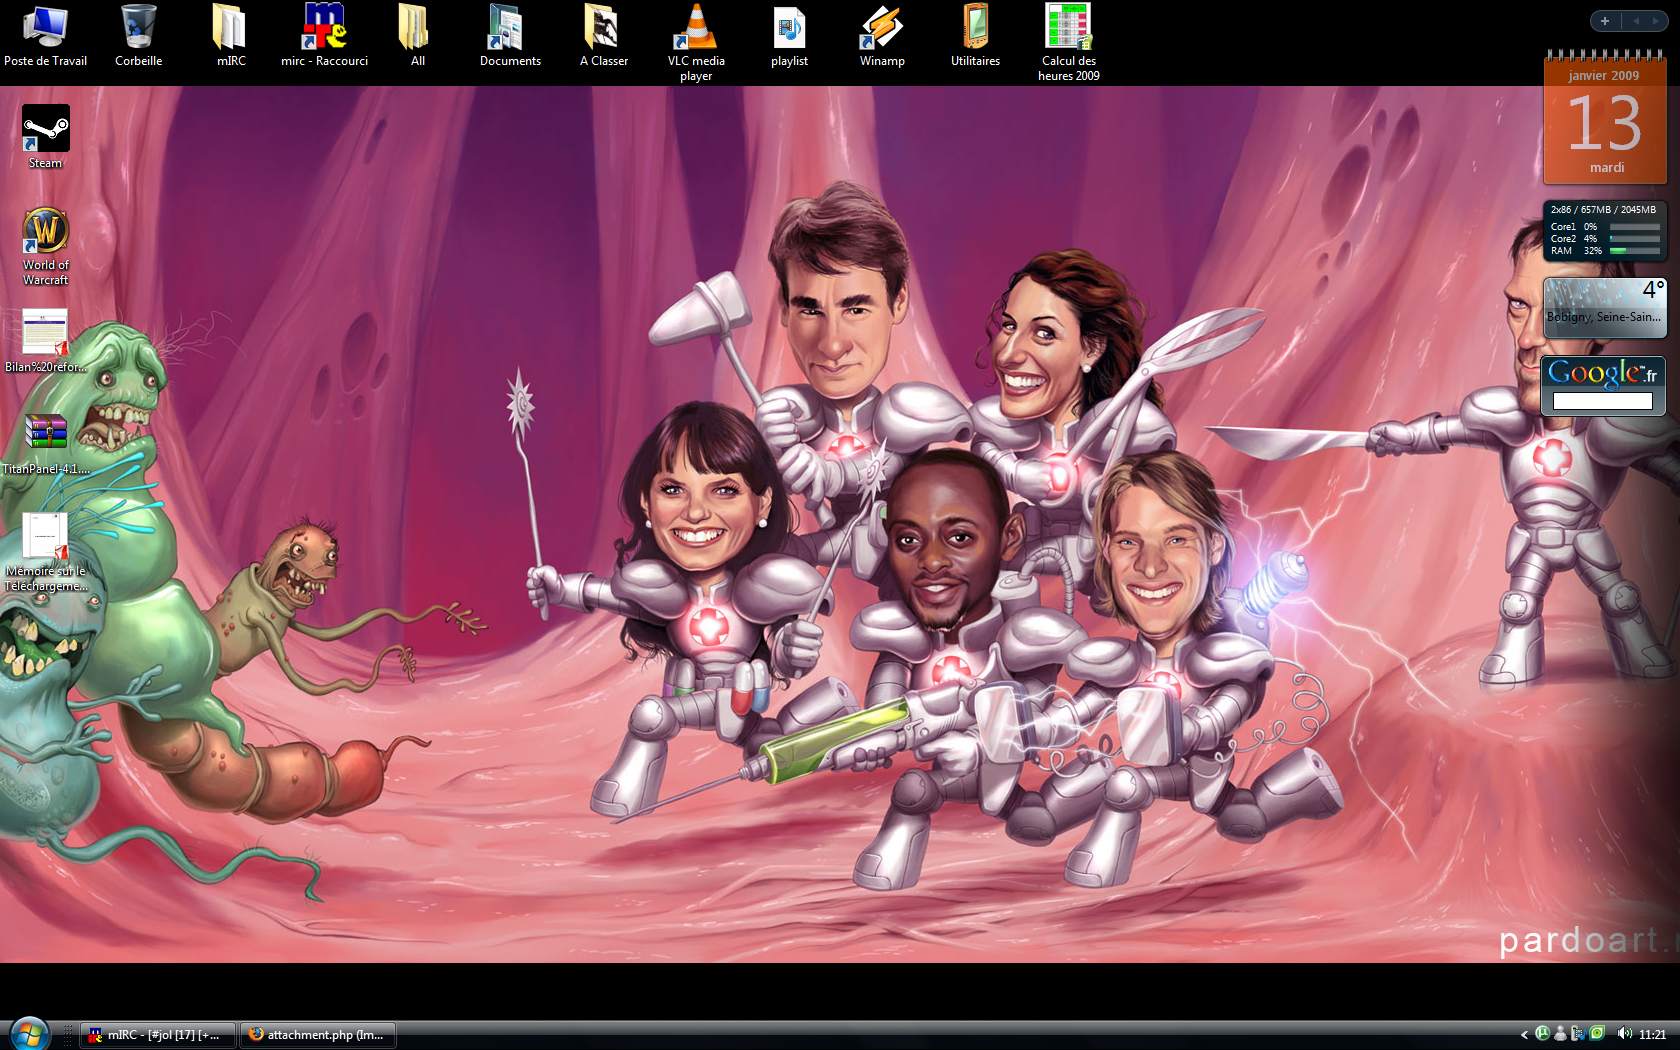Select the Mémoire sur le Téléchargement PDF

pyautogui.click(x=45, y=552)
